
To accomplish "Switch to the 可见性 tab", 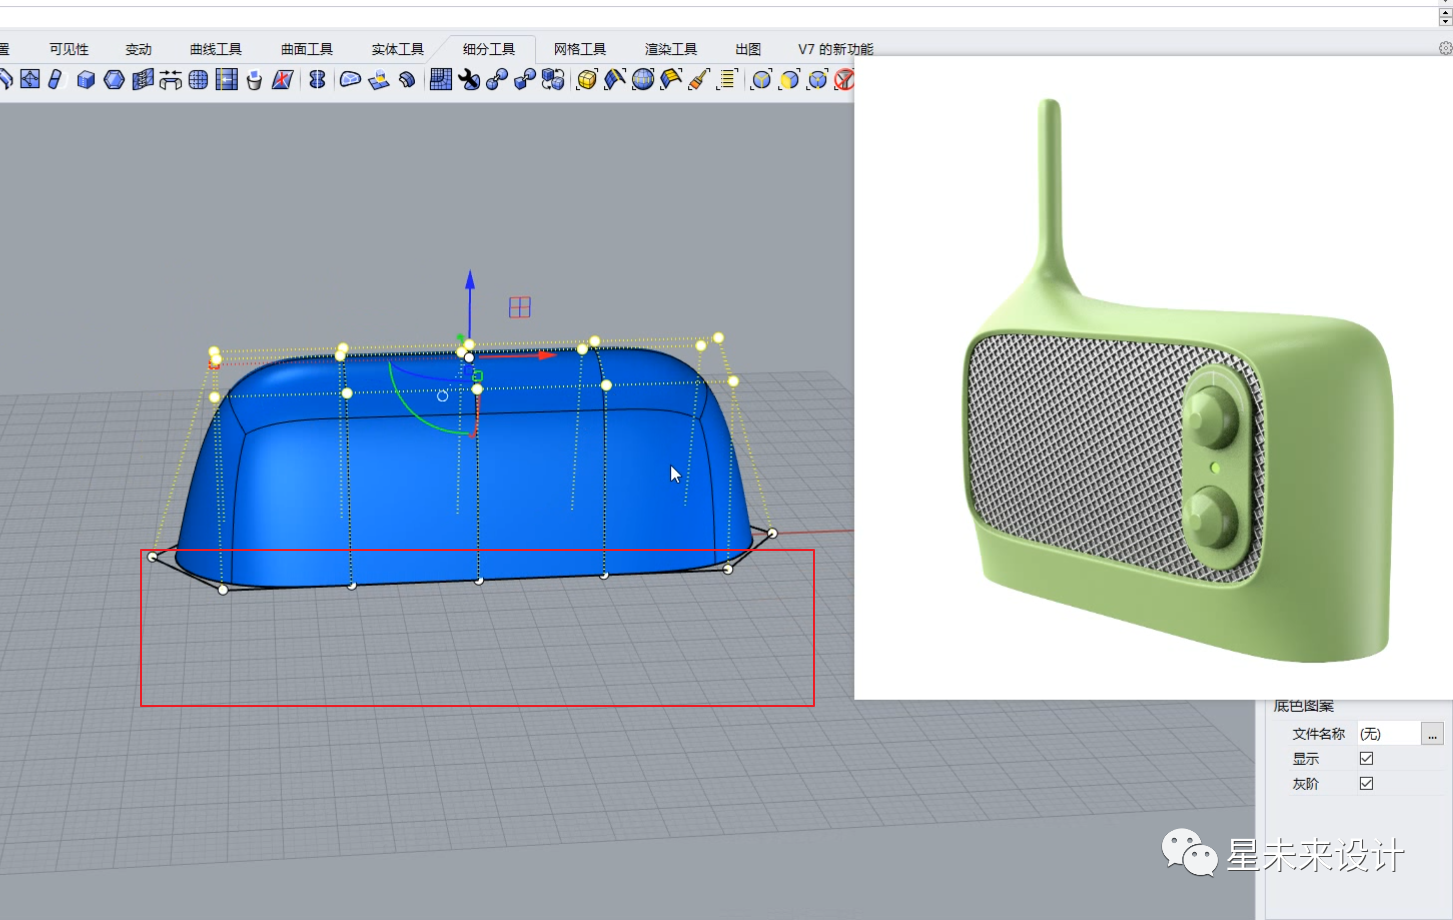I will [69, 49].
